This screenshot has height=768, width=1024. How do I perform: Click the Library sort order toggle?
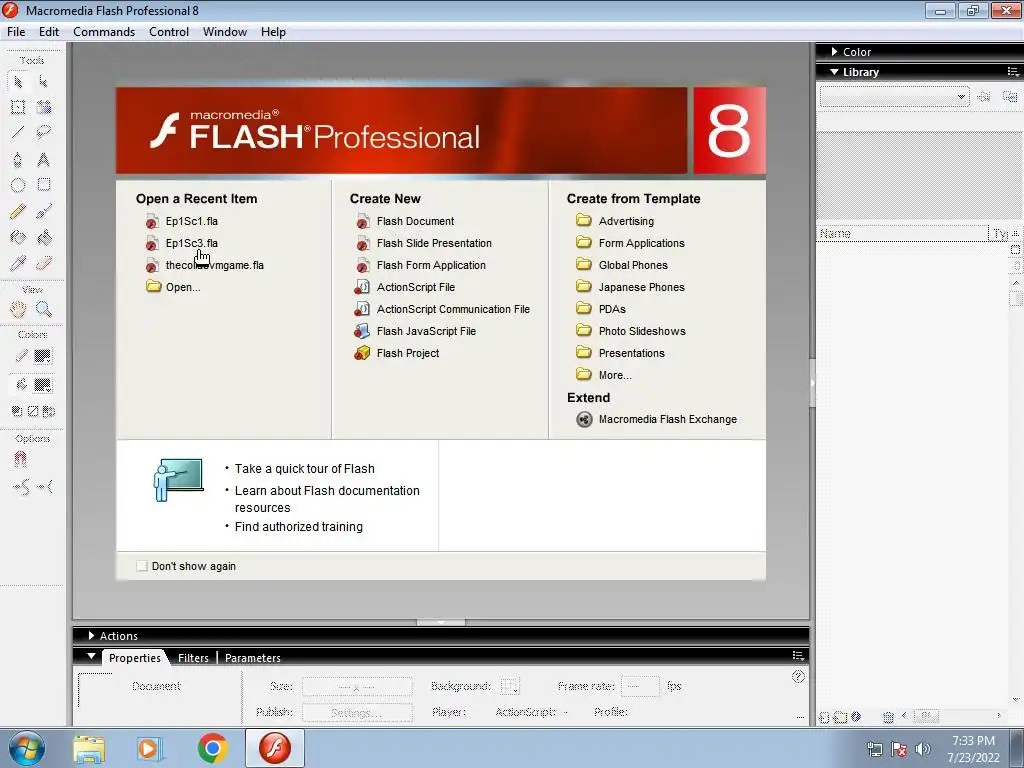point(1016,234)
